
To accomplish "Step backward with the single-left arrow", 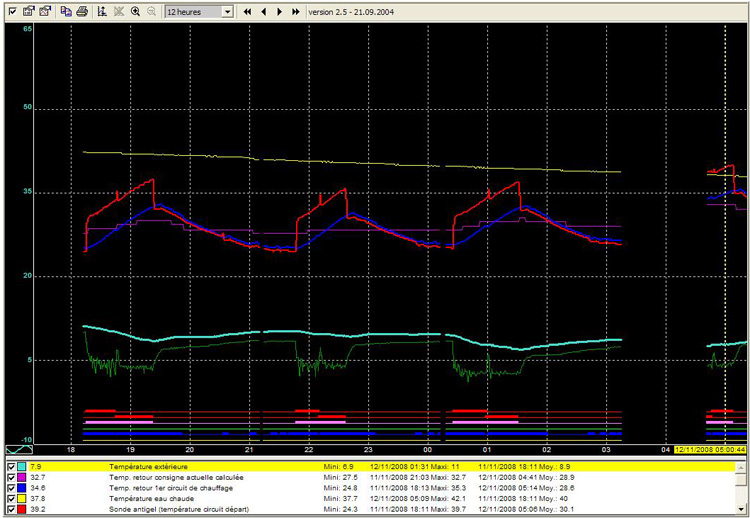I will [264, 11].
